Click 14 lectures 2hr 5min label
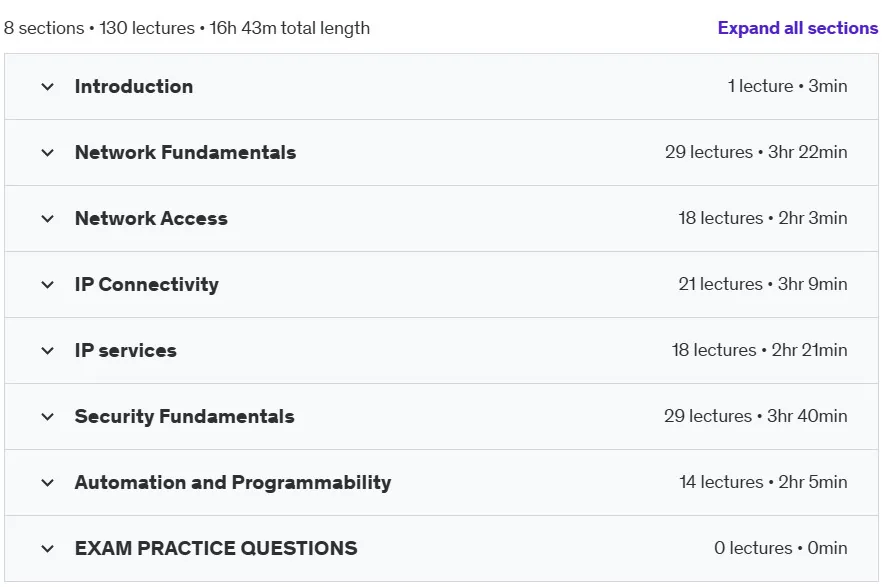882x587 pixels. click(763, 482)
